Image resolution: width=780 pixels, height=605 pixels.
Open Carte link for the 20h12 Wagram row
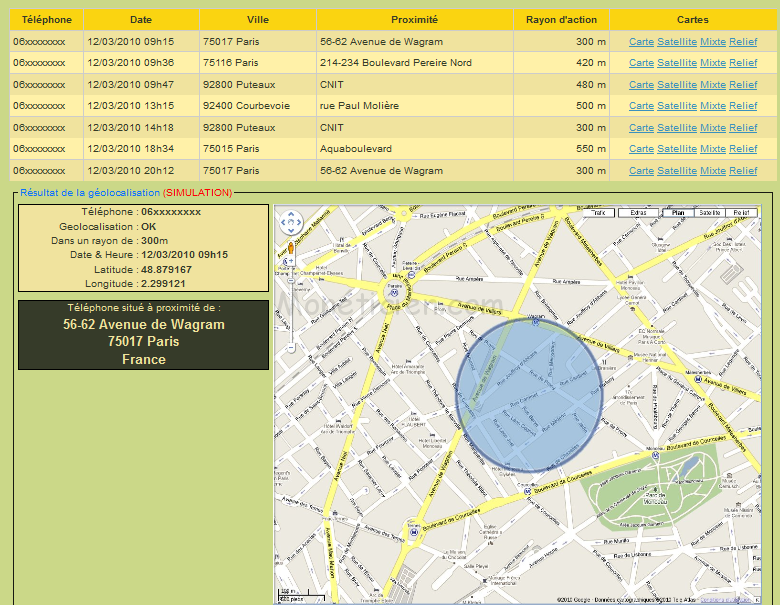[641, 171]
